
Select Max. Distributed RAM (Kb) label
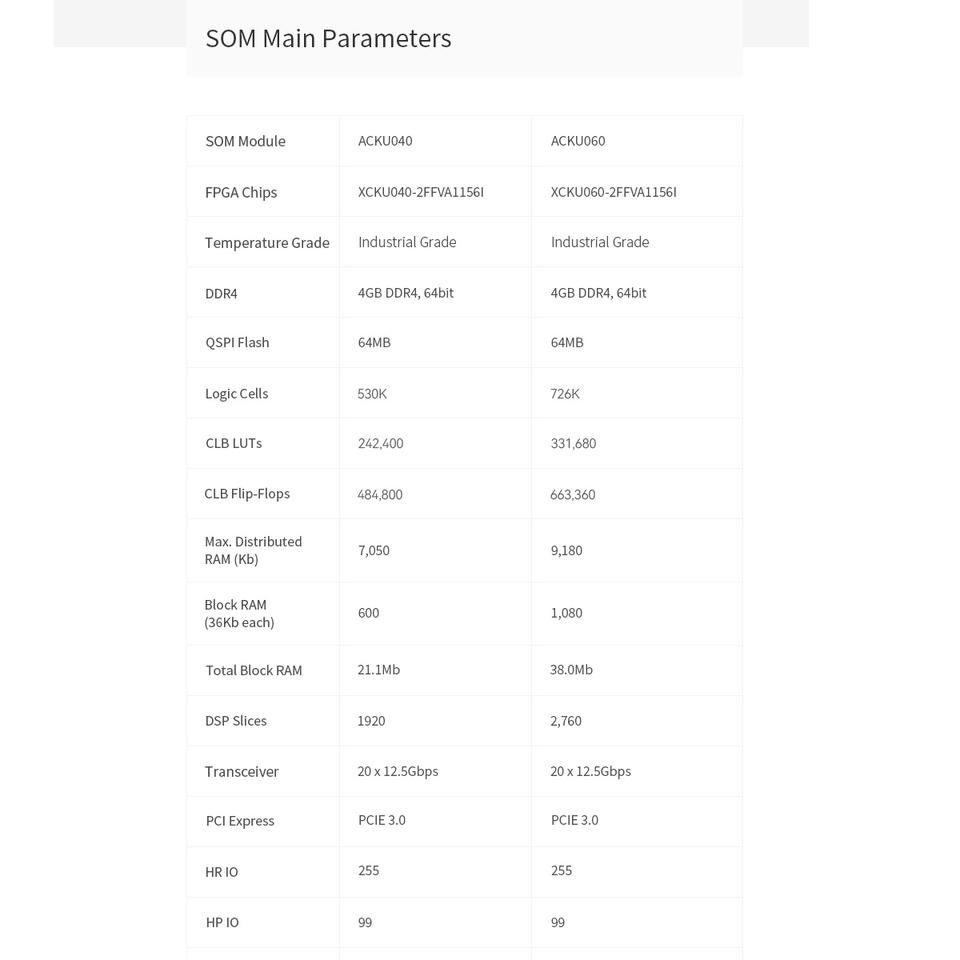pyautogui.click(x=253, y=550)
